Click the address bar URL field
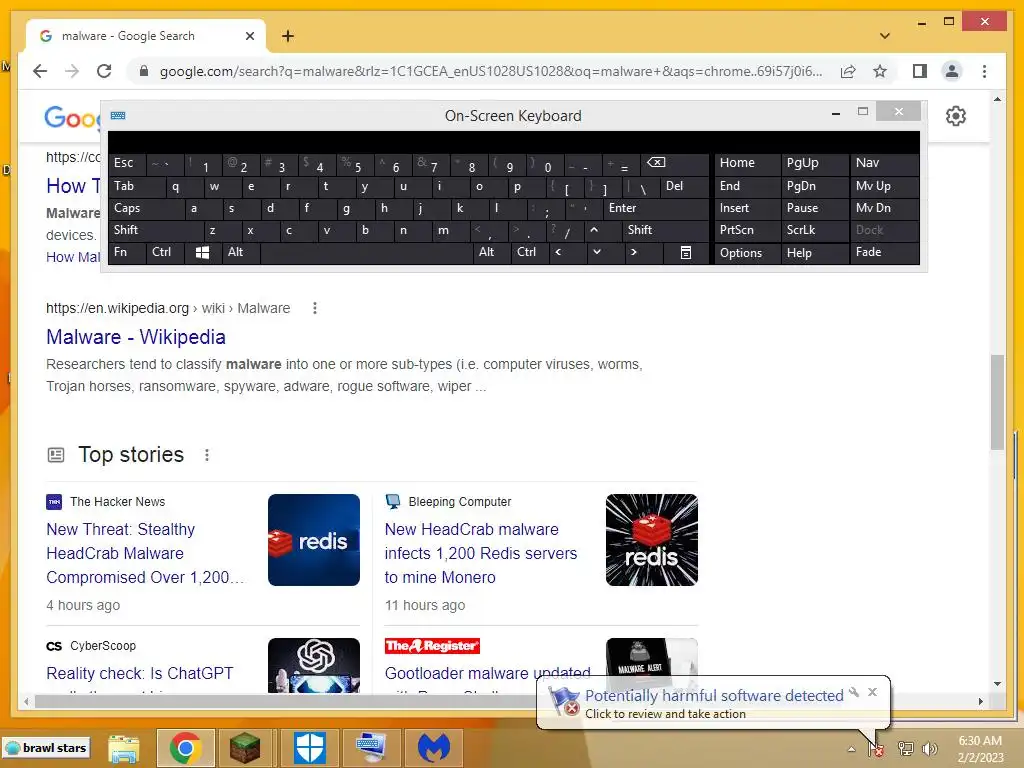Screen dimensions: 1024x768 [x=491, y=71]
